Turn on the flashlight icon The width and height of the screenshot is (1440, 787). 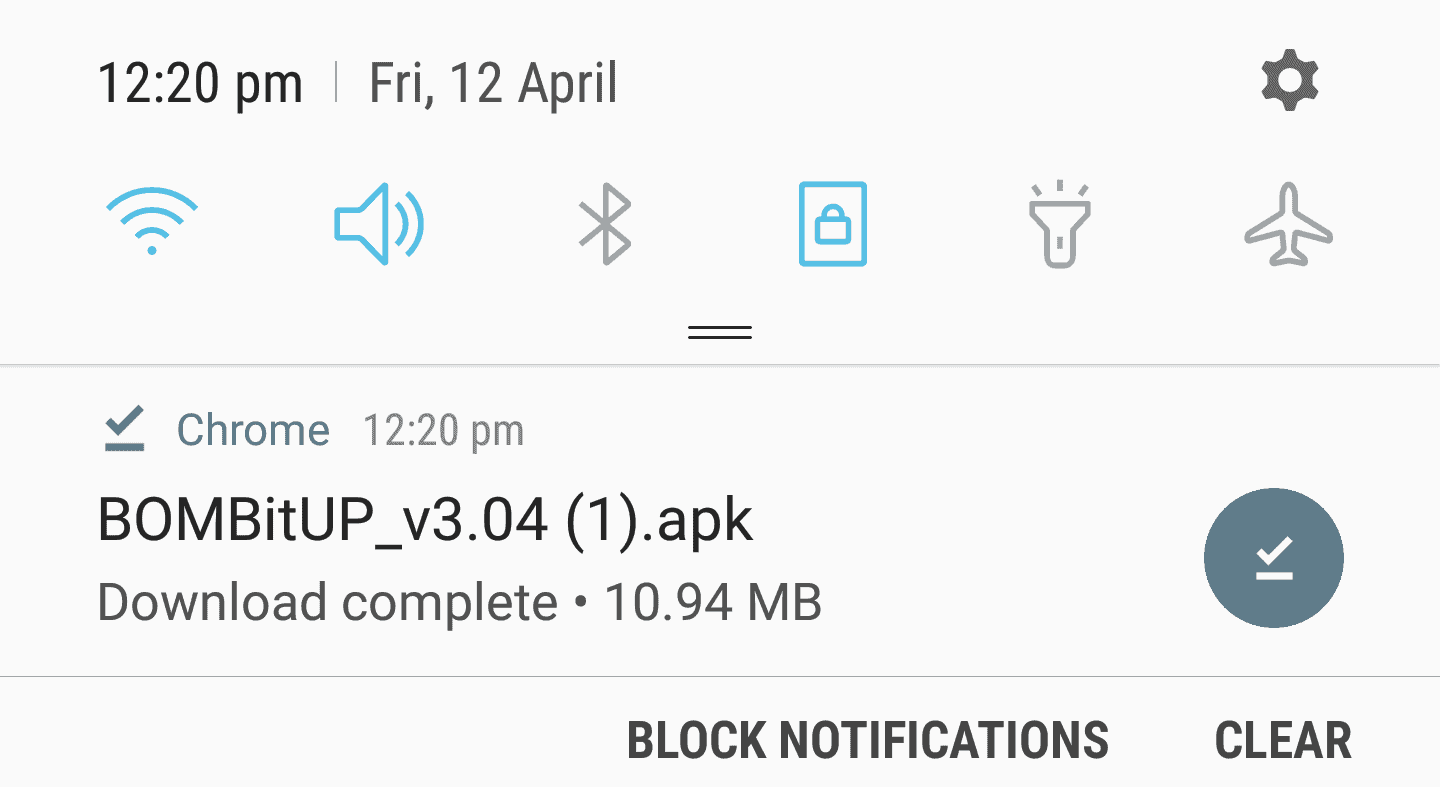tap(1060, 224)
